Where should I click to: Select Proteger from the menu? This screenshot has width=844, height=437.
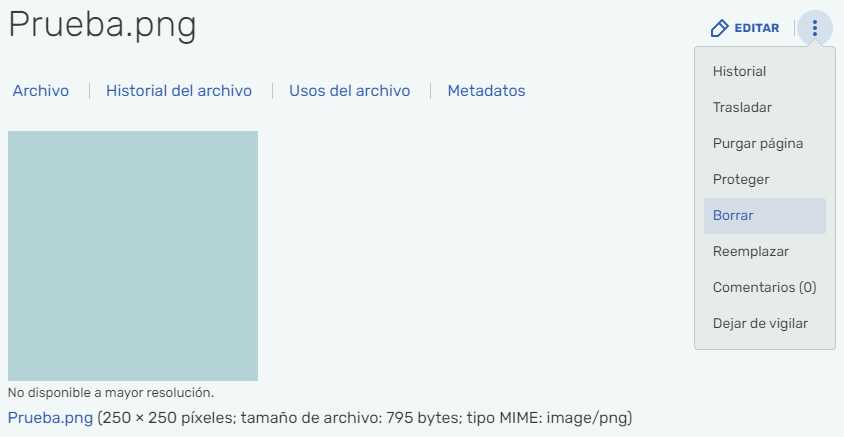740,180
